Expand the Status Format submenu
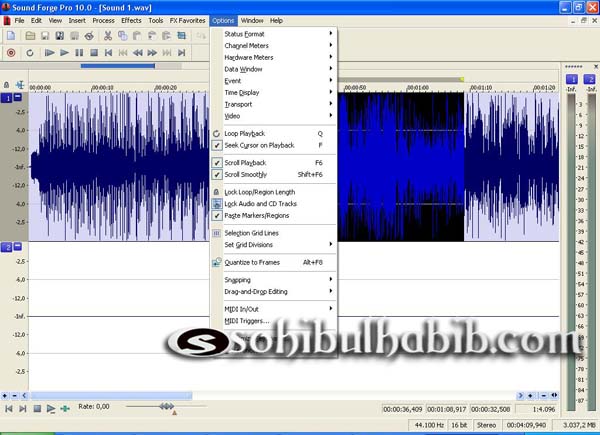600x435 pixels. tap(274, 34)
